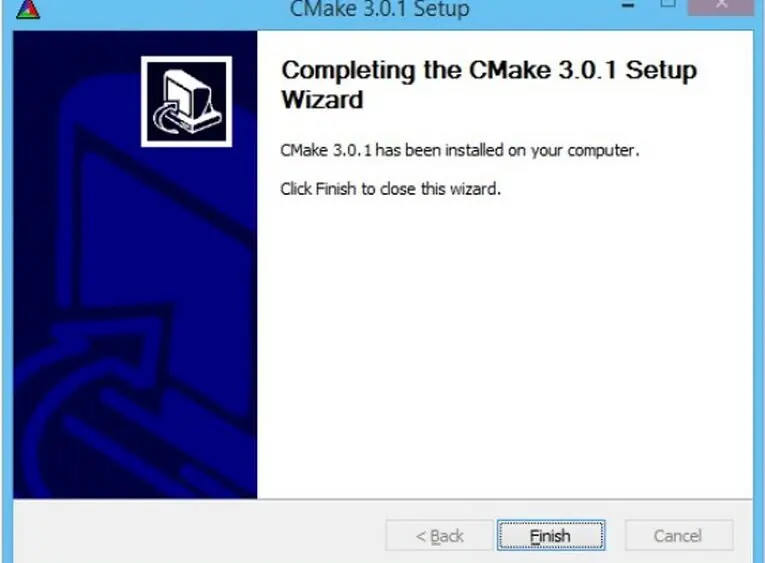This screenshot has width=765, height=563.
Task: Click 'CMake 3.0.1 has been installed' message
Action: (x=460, y=150)
